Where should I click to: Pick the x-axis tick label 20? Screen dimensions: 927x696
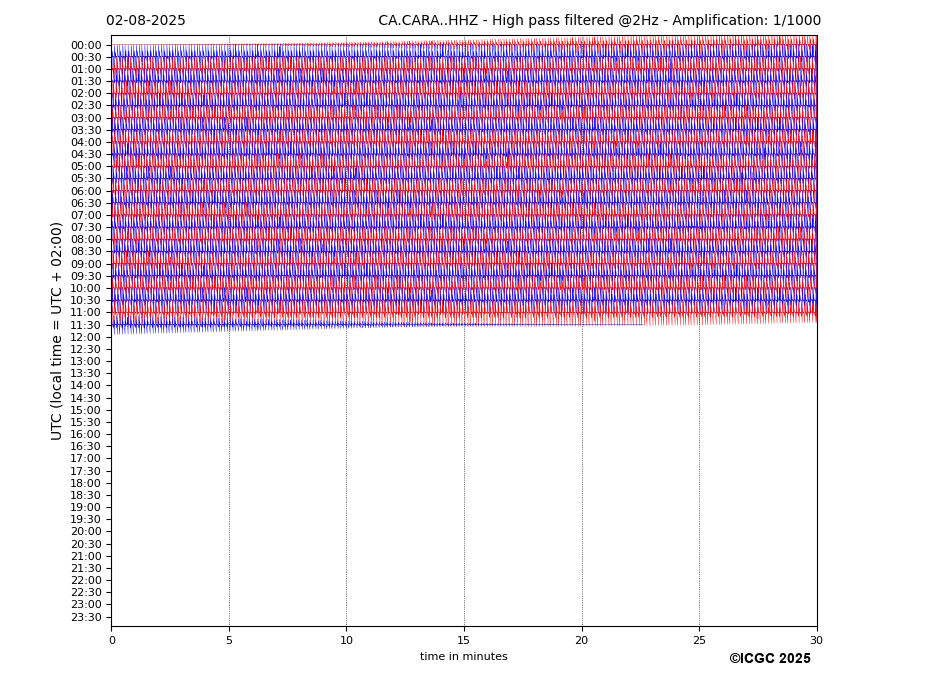pyautogui.click(x=582, y=640)
